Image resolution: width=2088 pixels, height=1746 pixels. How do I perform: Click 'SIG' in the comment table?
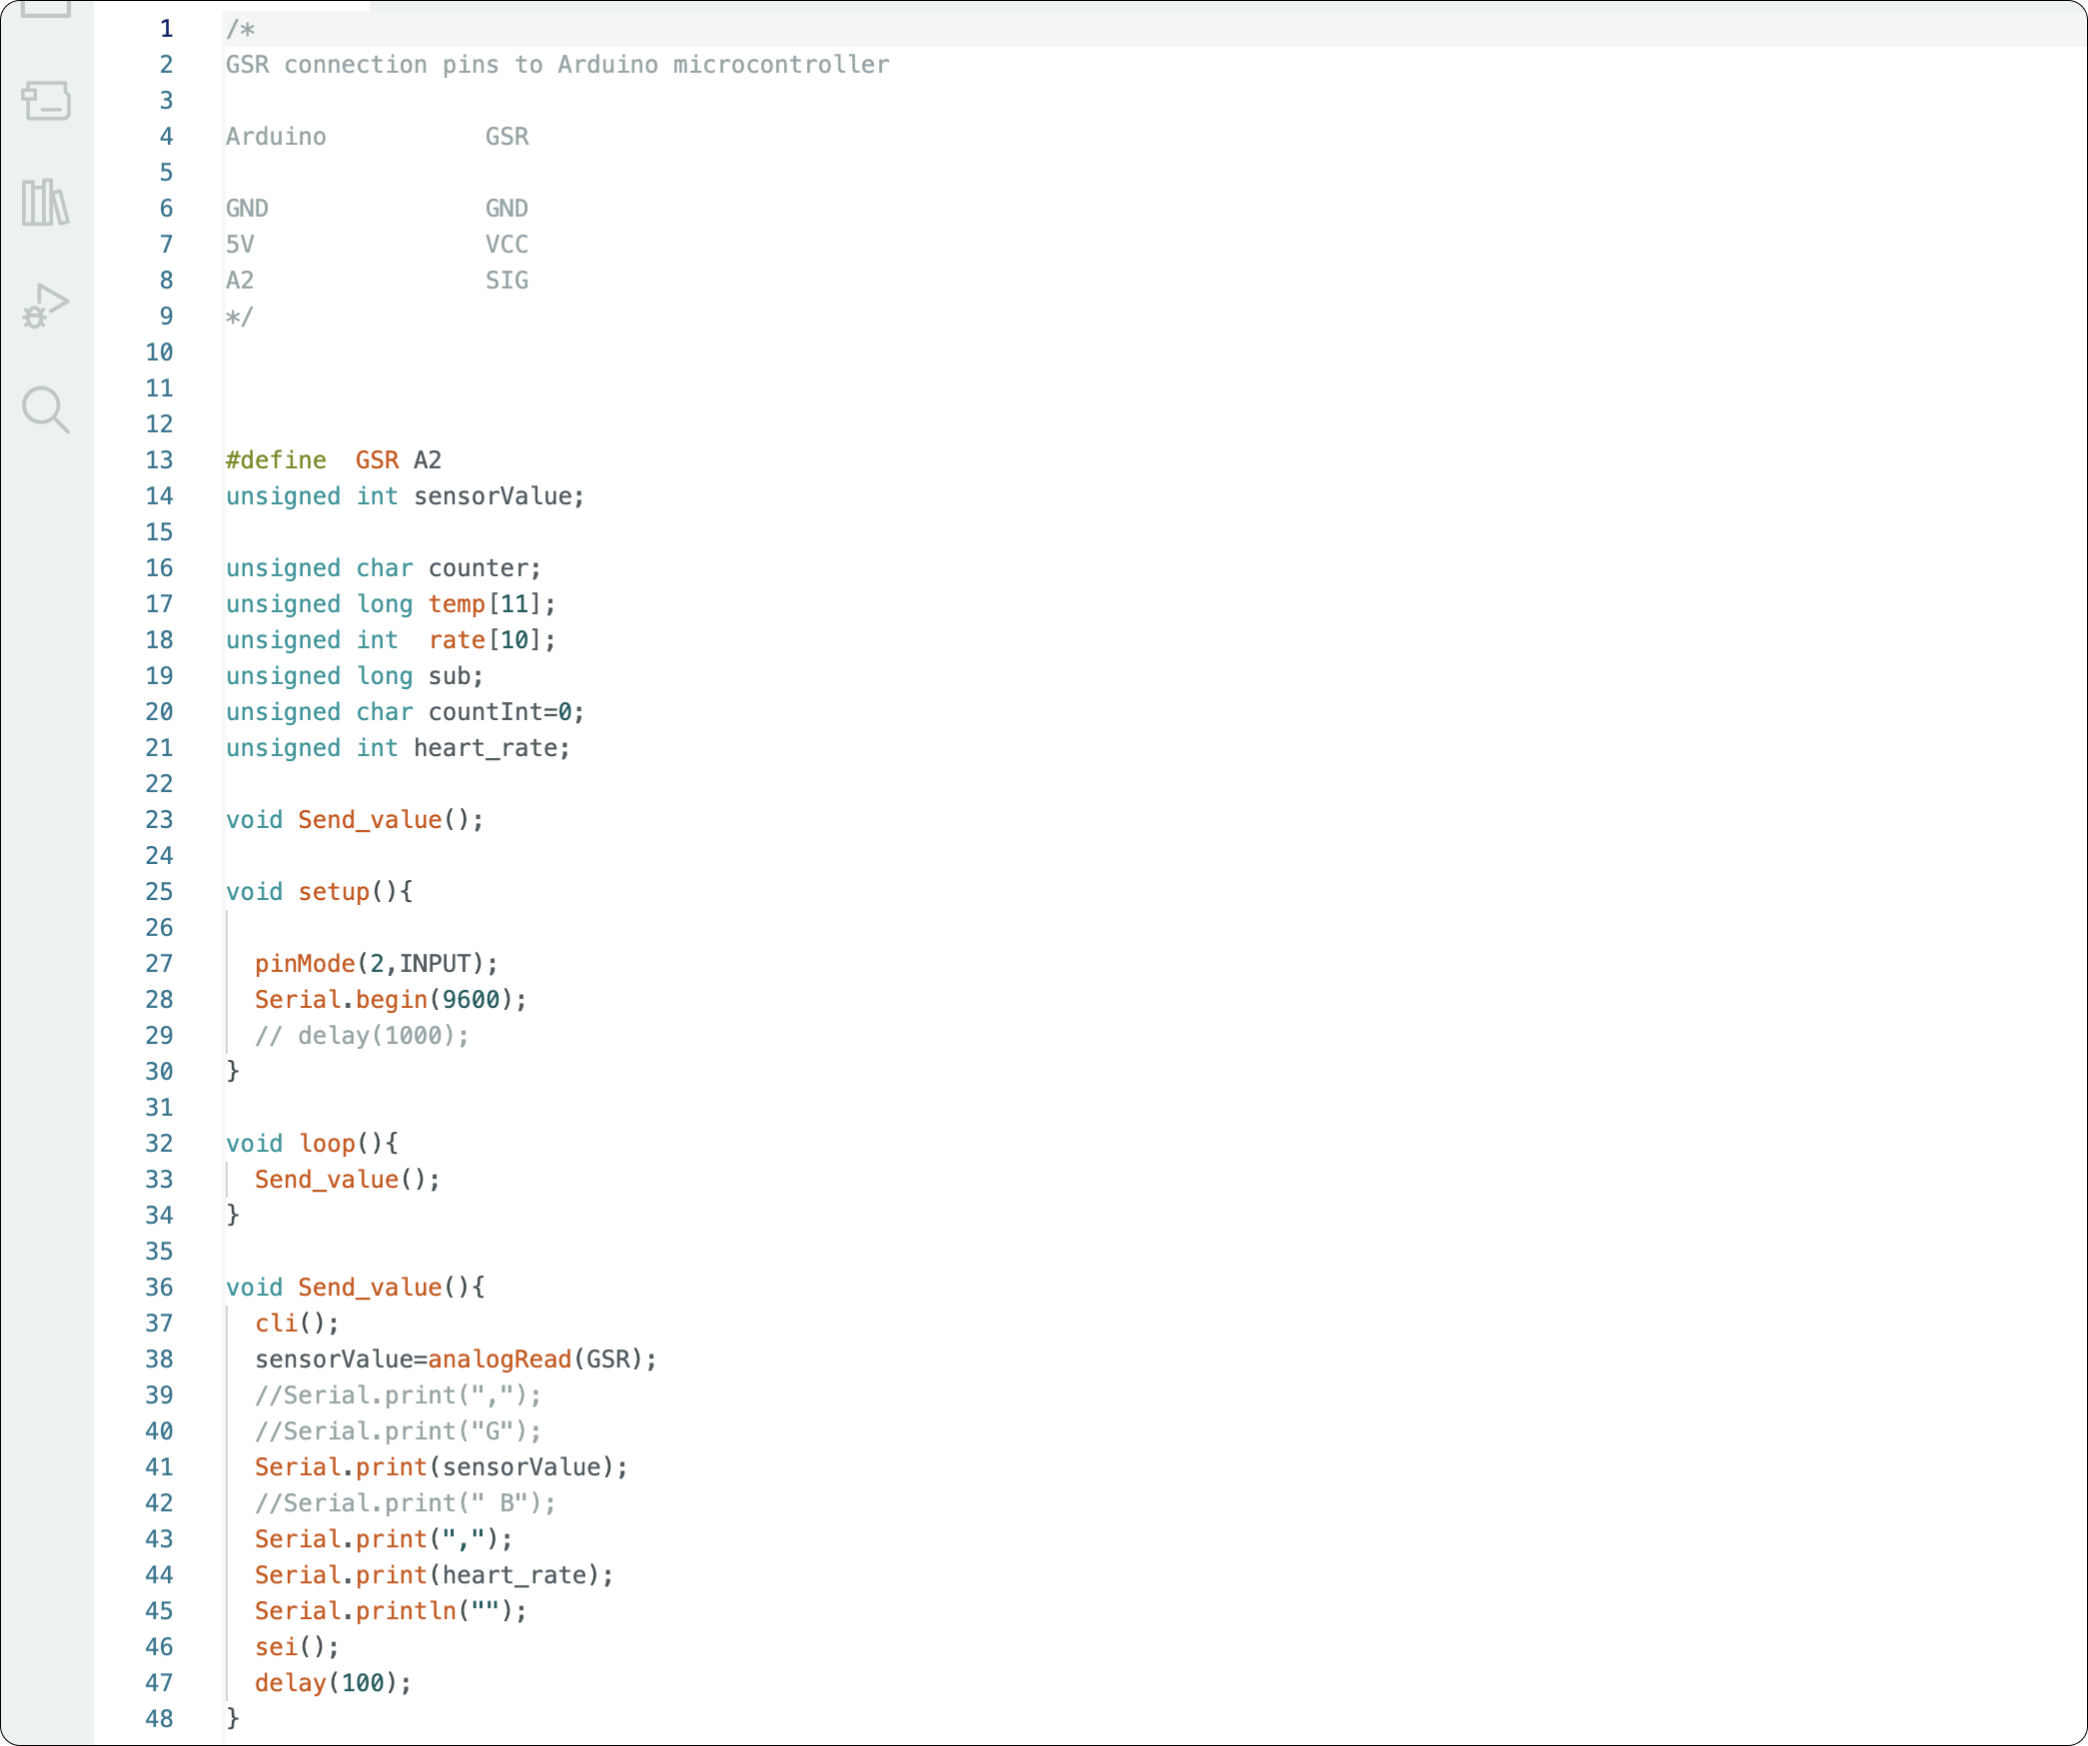click(x=507, y=281)
